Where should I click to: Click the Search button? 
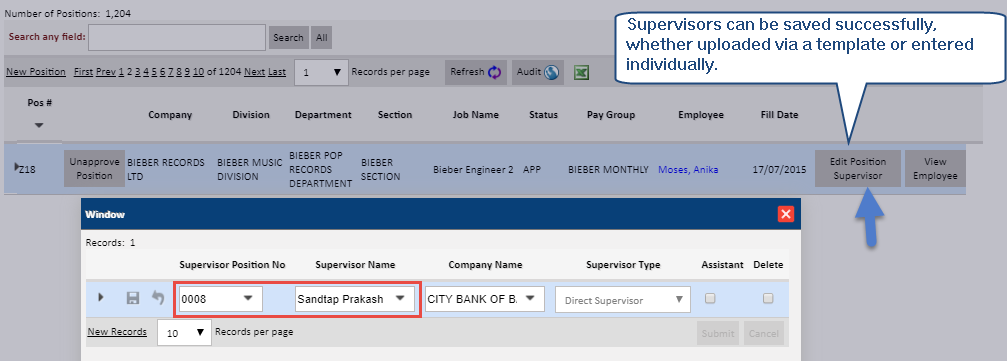288,38
